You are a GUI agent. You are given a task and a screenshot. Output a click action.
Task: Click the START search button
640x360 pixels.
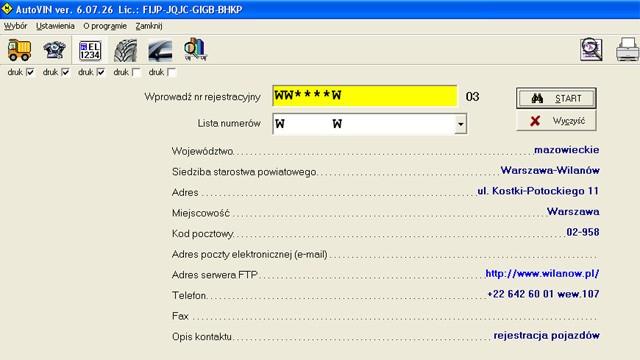(x=556, y=98)
